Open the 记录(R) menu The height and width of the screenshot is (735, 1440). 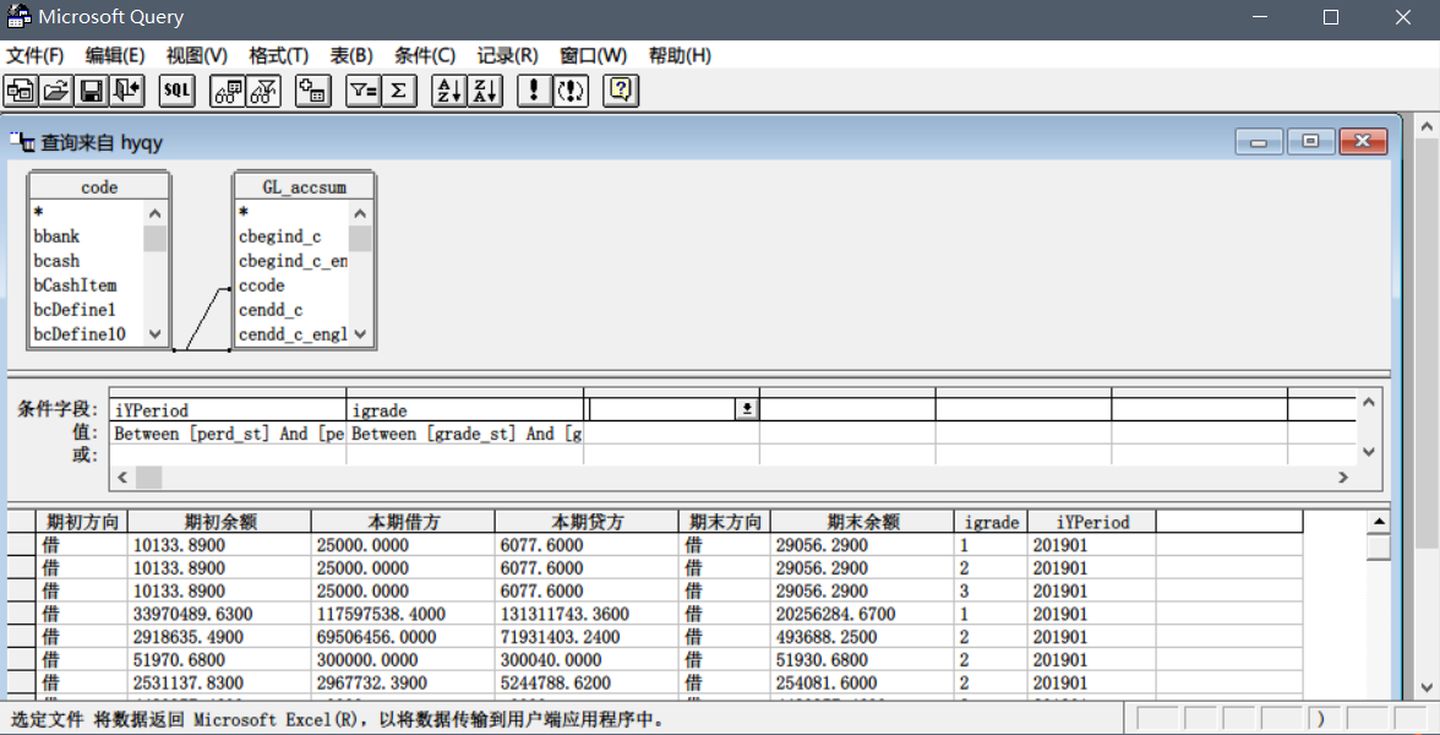[507, 55]
